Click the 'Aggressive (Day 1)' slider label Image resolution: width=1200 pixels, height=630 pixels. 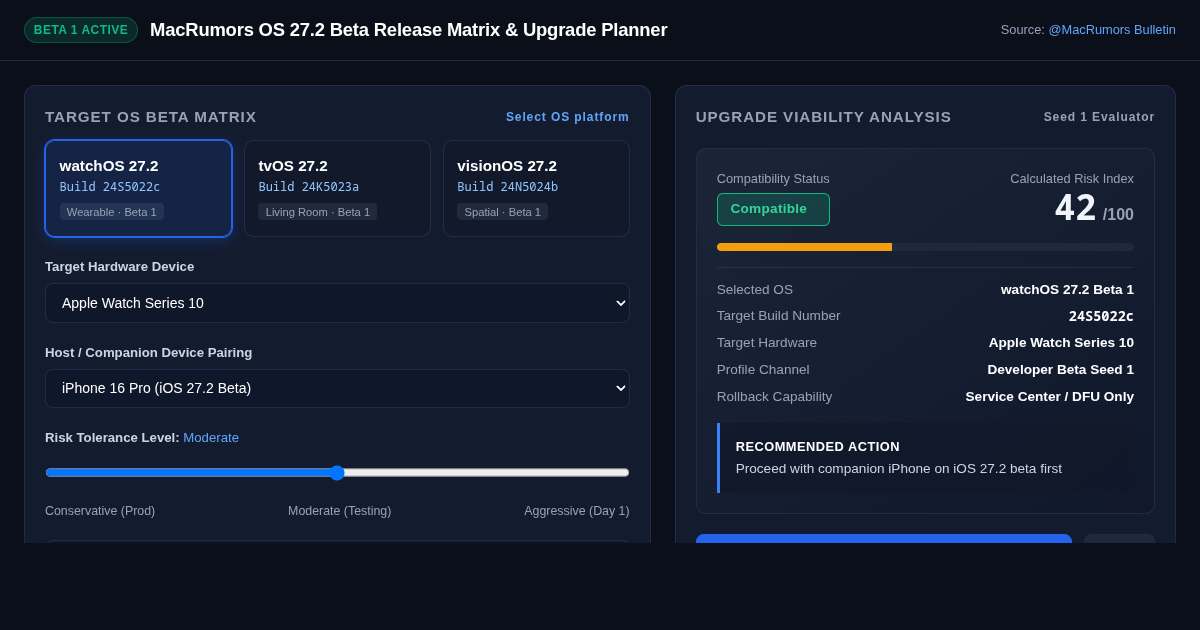tap(577, 511)
